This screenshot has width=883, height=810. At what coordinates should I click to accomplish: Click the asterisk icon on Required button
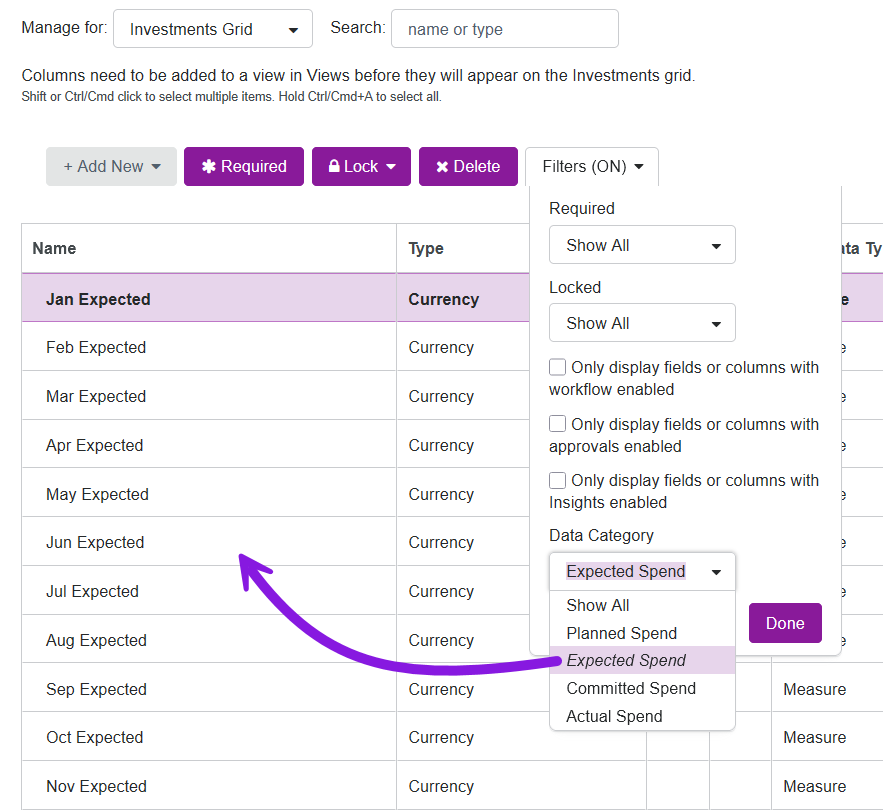[x=208, y=166]
